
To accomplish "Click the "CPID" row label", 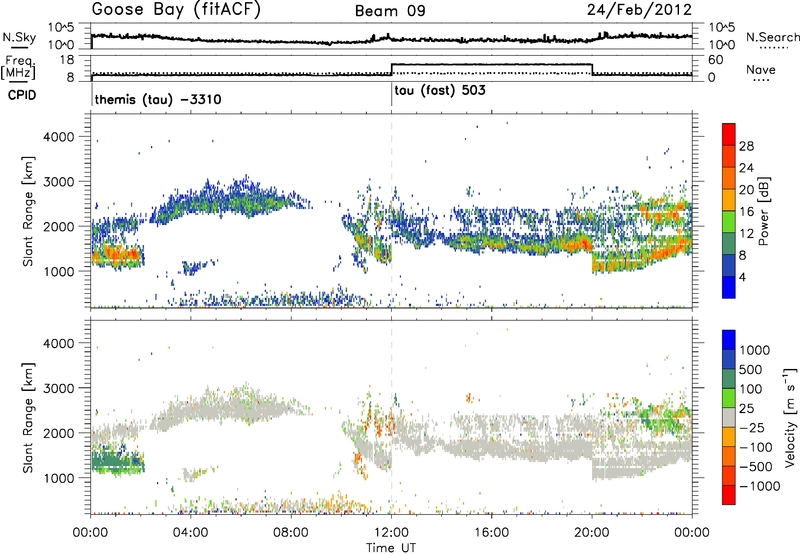I will pos(22,95).
